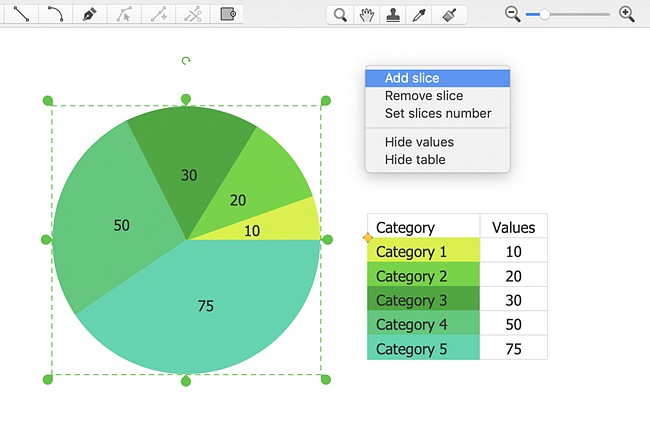Screen dimensions: 650x433
Task: Select the pen tool
Action: tap(90, 14)
